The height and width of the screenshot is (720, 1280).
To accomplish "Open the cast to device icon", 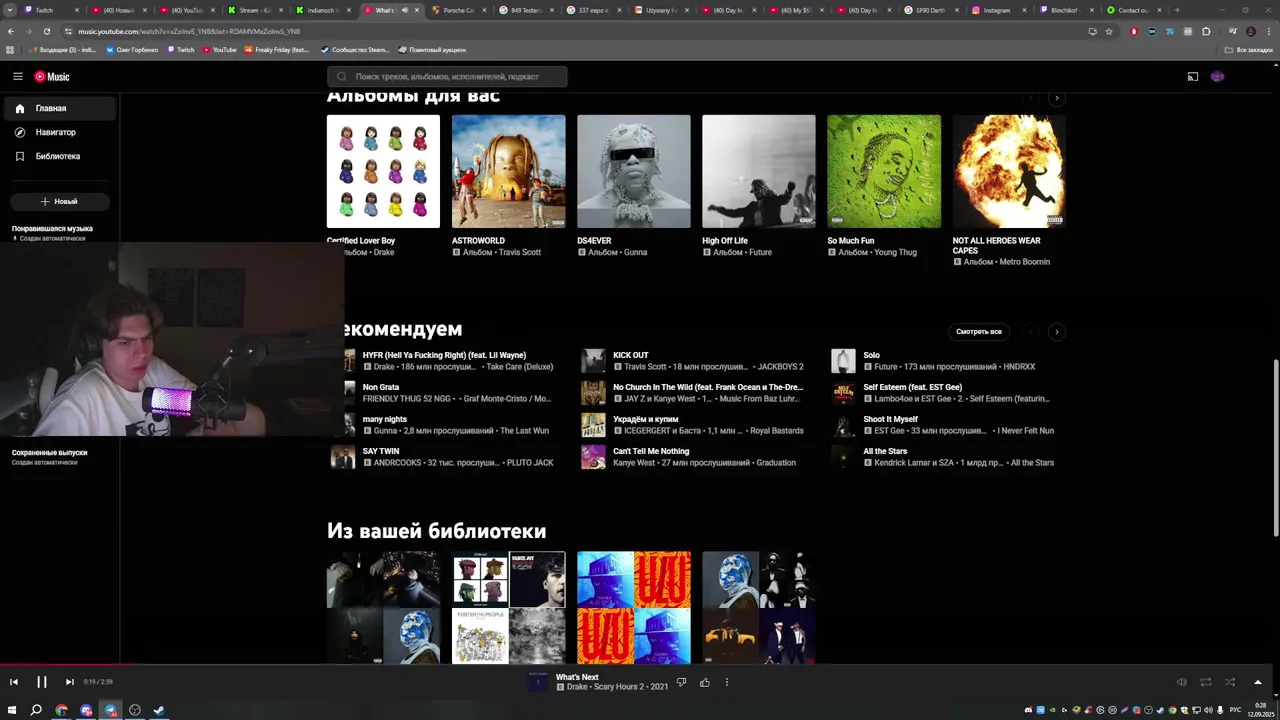I will 1192,77.
